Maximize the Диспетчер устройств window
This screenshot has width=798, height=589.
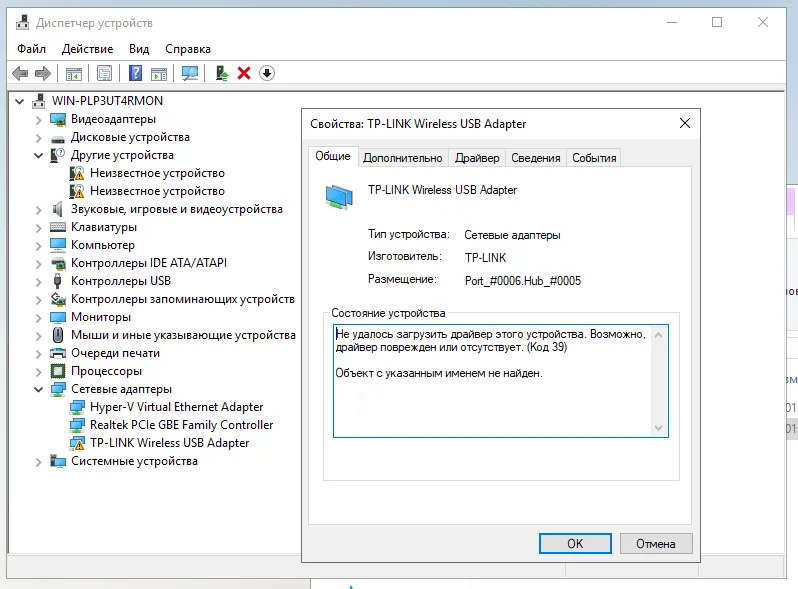(x=717, y=22)
